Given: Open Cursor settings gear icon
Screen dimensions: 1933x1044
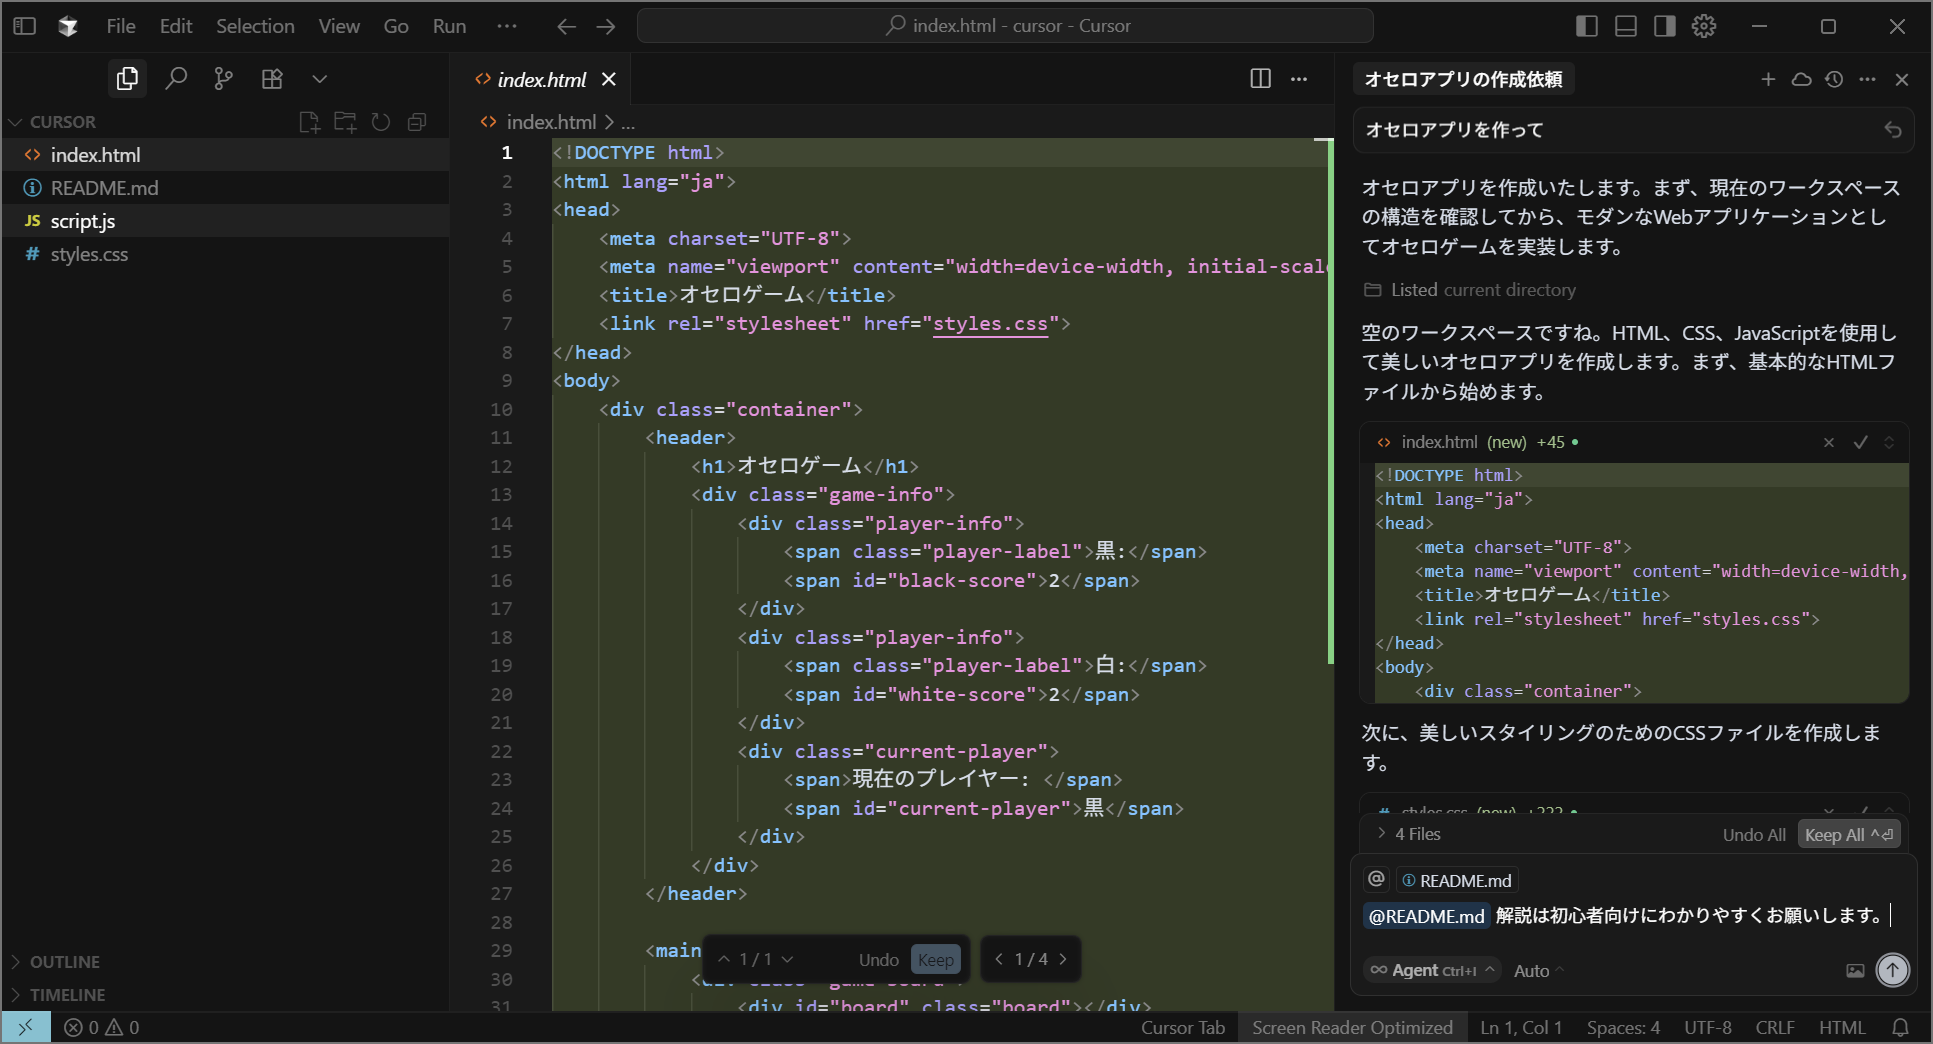Looking at the screenshot, I should coord(1704,26).
